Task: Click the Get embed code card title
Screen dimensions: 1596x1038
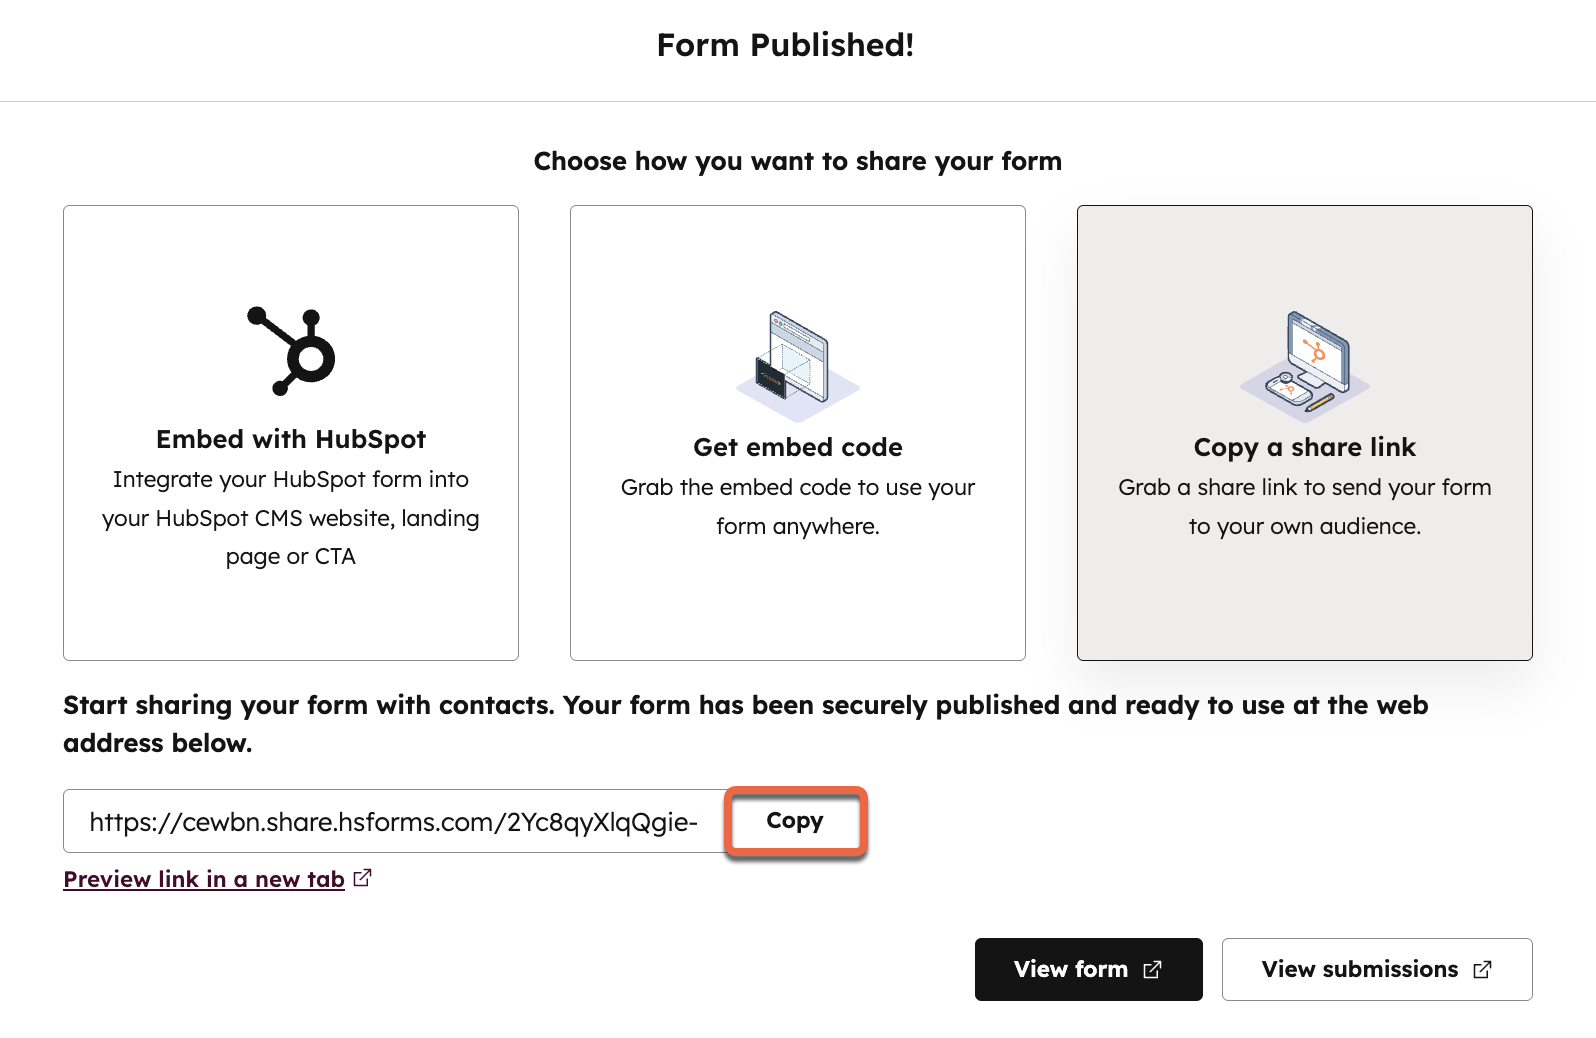Action: tap(797, 447)
